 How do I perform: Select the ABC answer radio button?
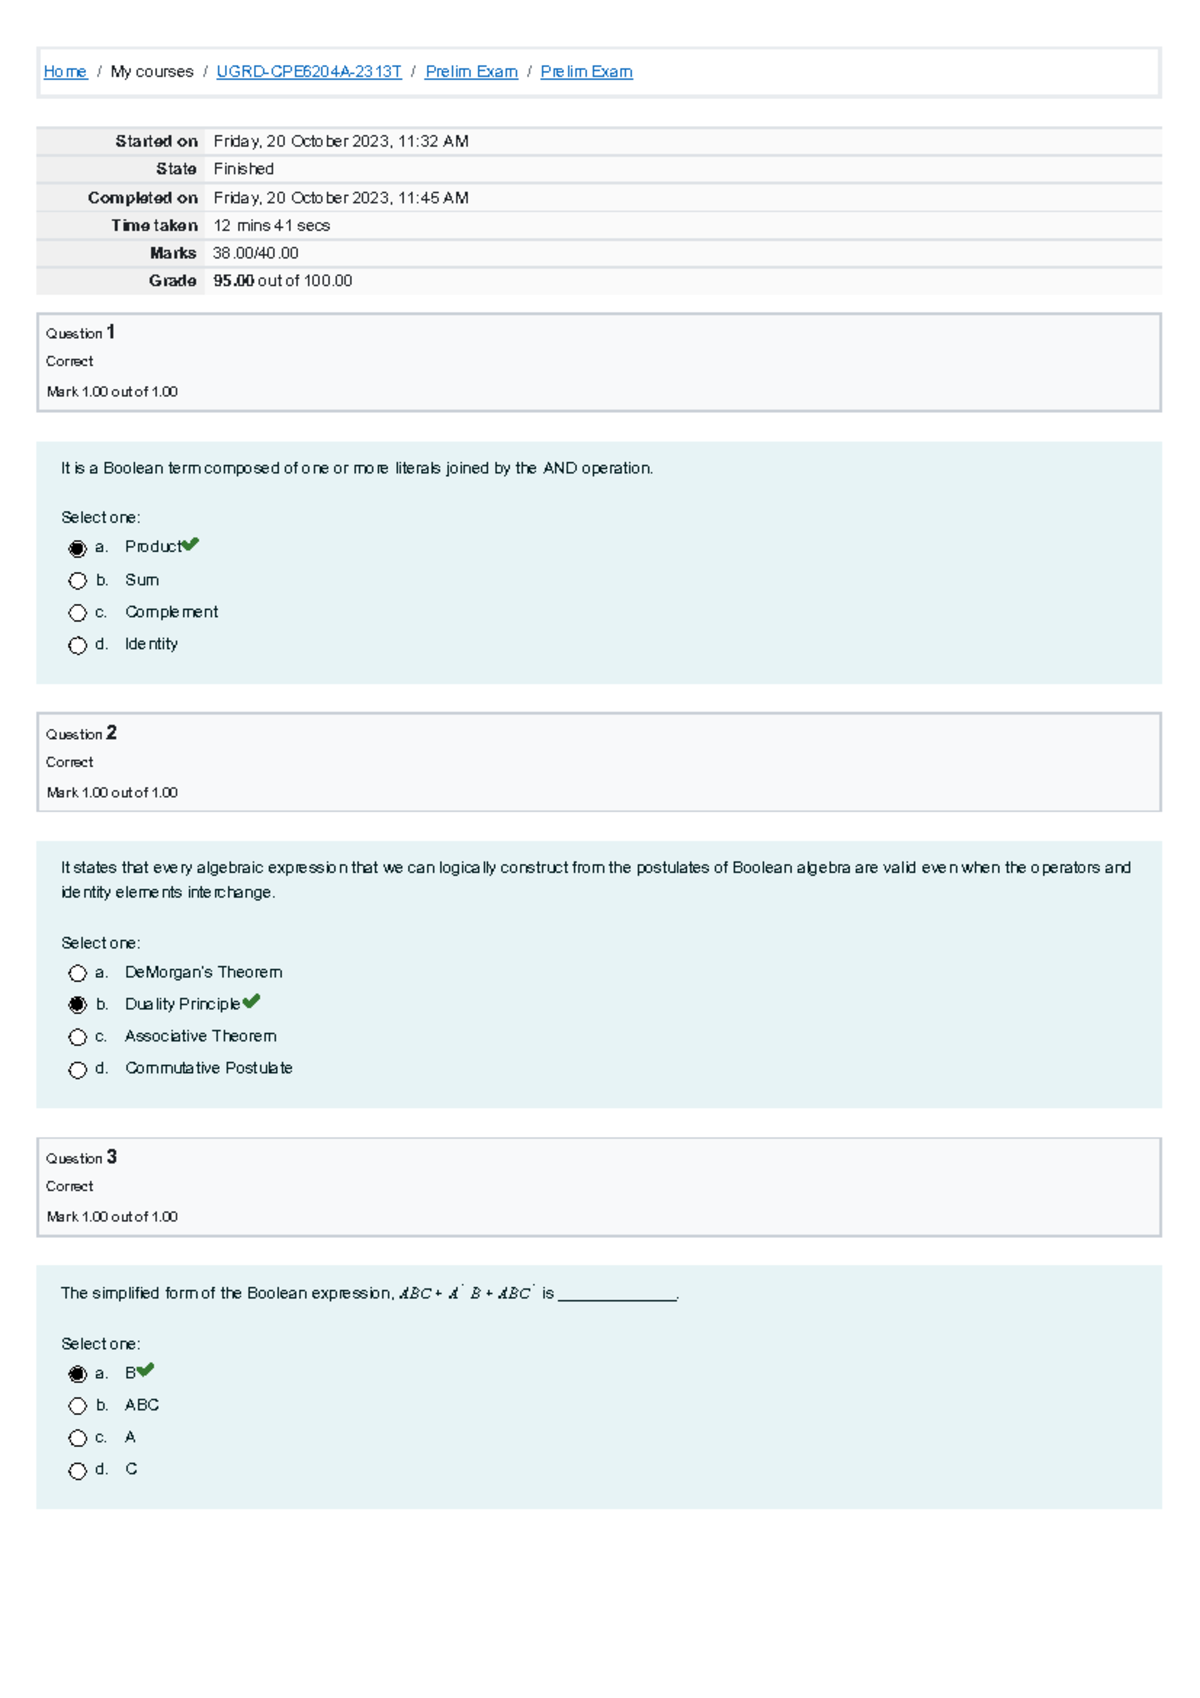tap(78, 1406)
